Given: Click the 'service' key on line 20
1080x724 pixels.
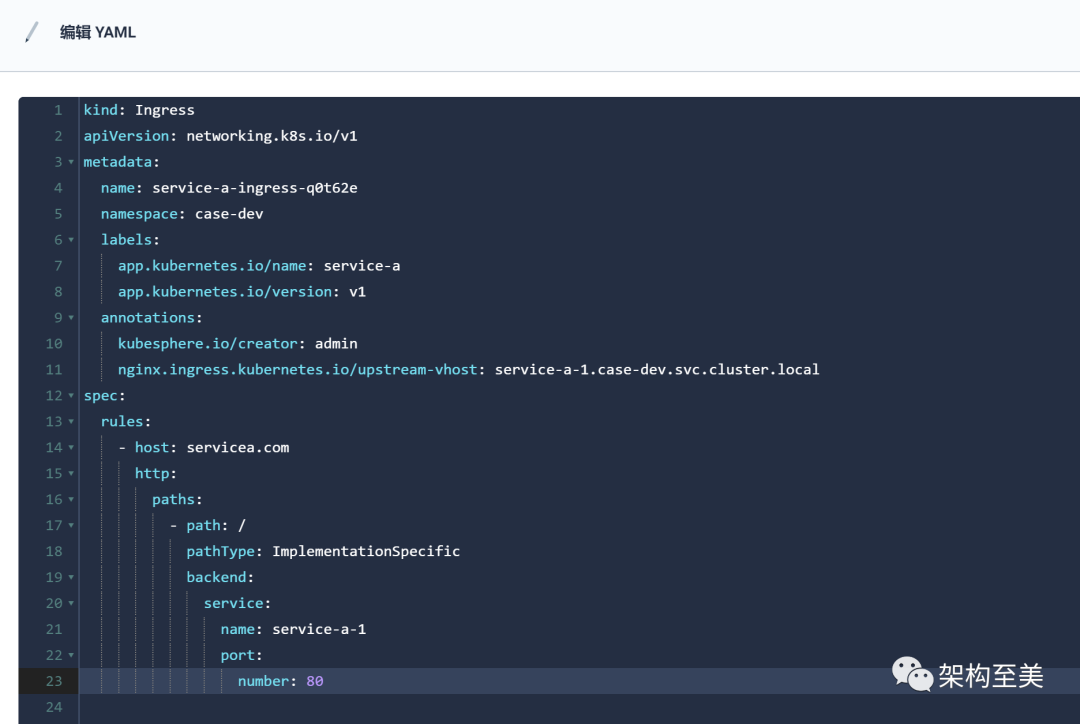Looking at the screenshot, I should tap(233, 603).
